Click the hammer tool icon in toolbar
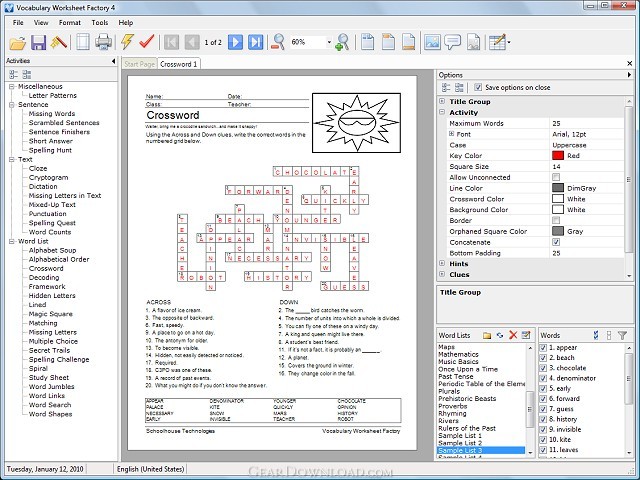 click(59, 42)
